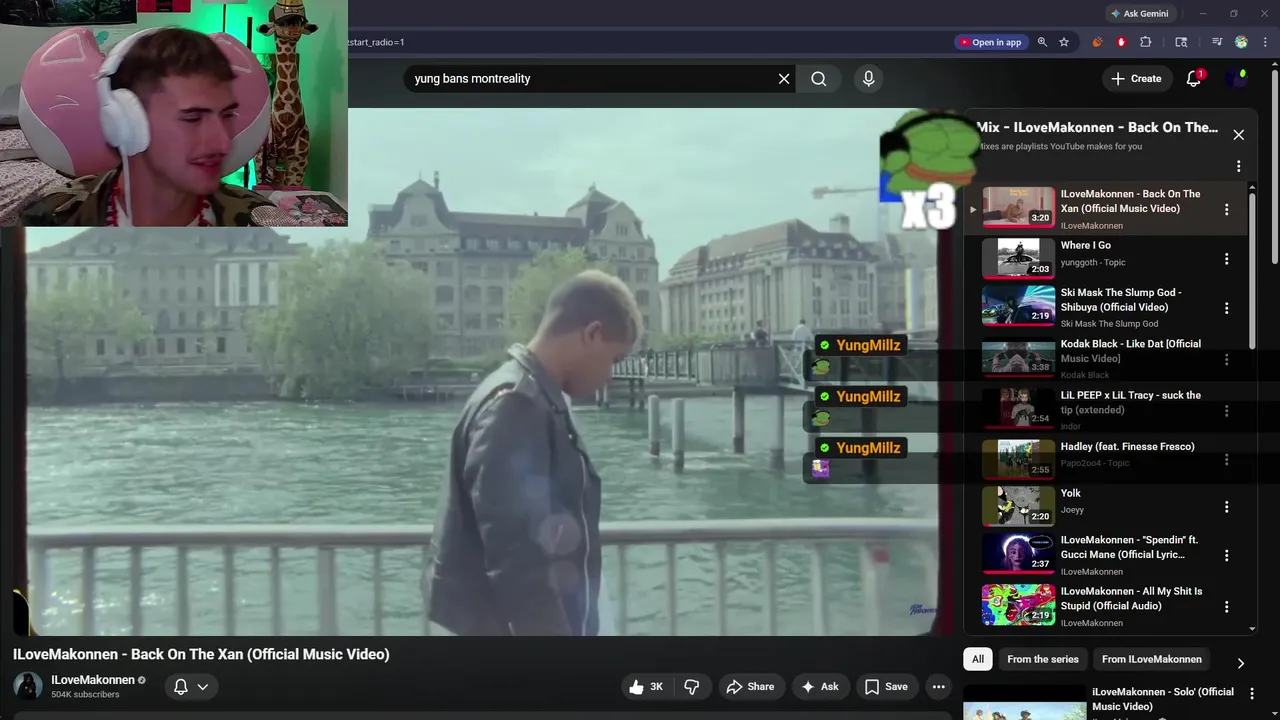1280x720 pixels.
Task: Open YouTube notifications bell
Action: pos(1194,79)
